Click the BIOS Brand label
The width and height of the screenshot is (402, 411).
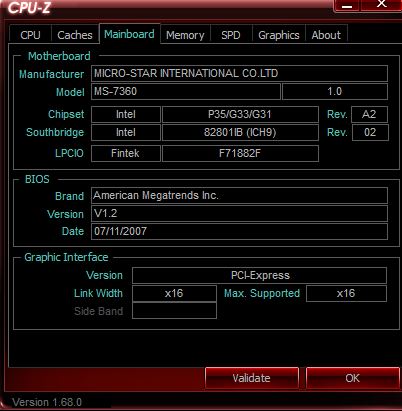point(69,196)
